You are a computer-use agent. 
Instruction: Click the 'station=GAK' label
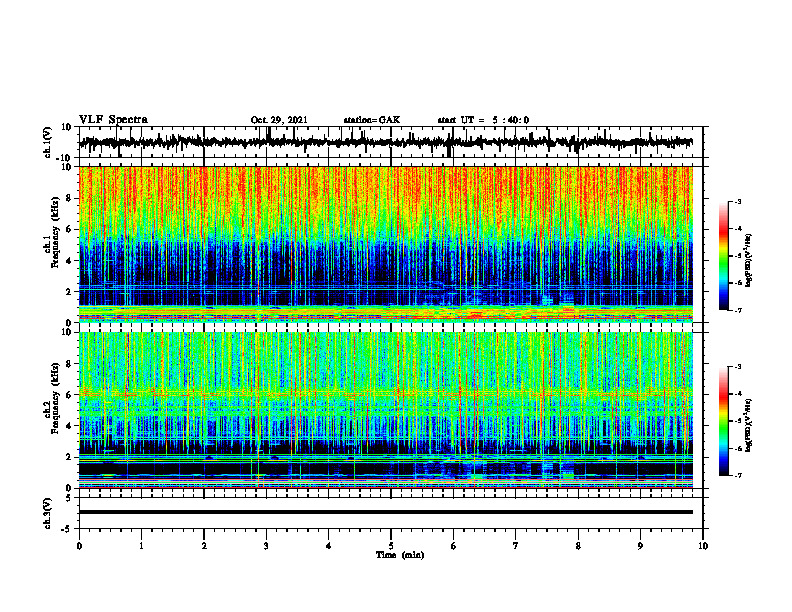click(372, 120)
